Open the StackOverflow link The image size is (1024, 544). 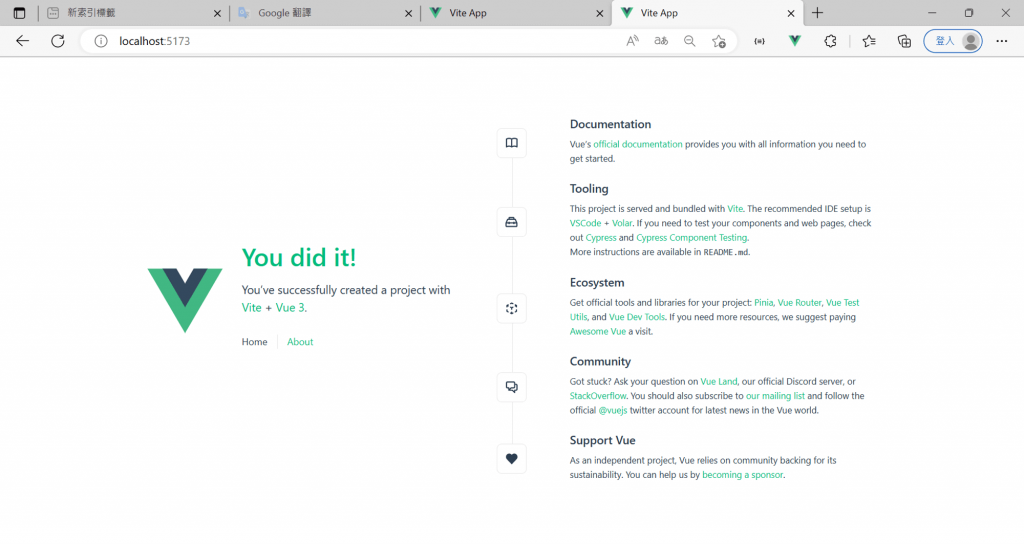pos(598,396)
